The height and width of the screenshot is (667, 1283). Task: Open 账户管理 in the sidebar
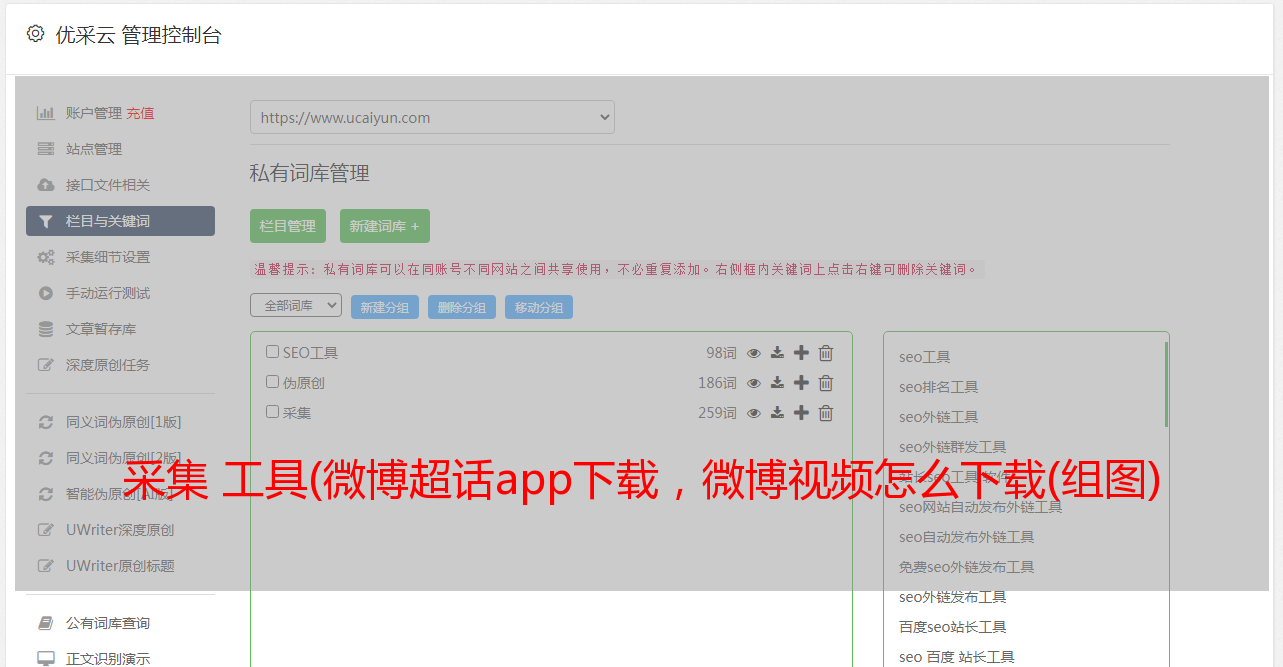(x=94, y=113)
